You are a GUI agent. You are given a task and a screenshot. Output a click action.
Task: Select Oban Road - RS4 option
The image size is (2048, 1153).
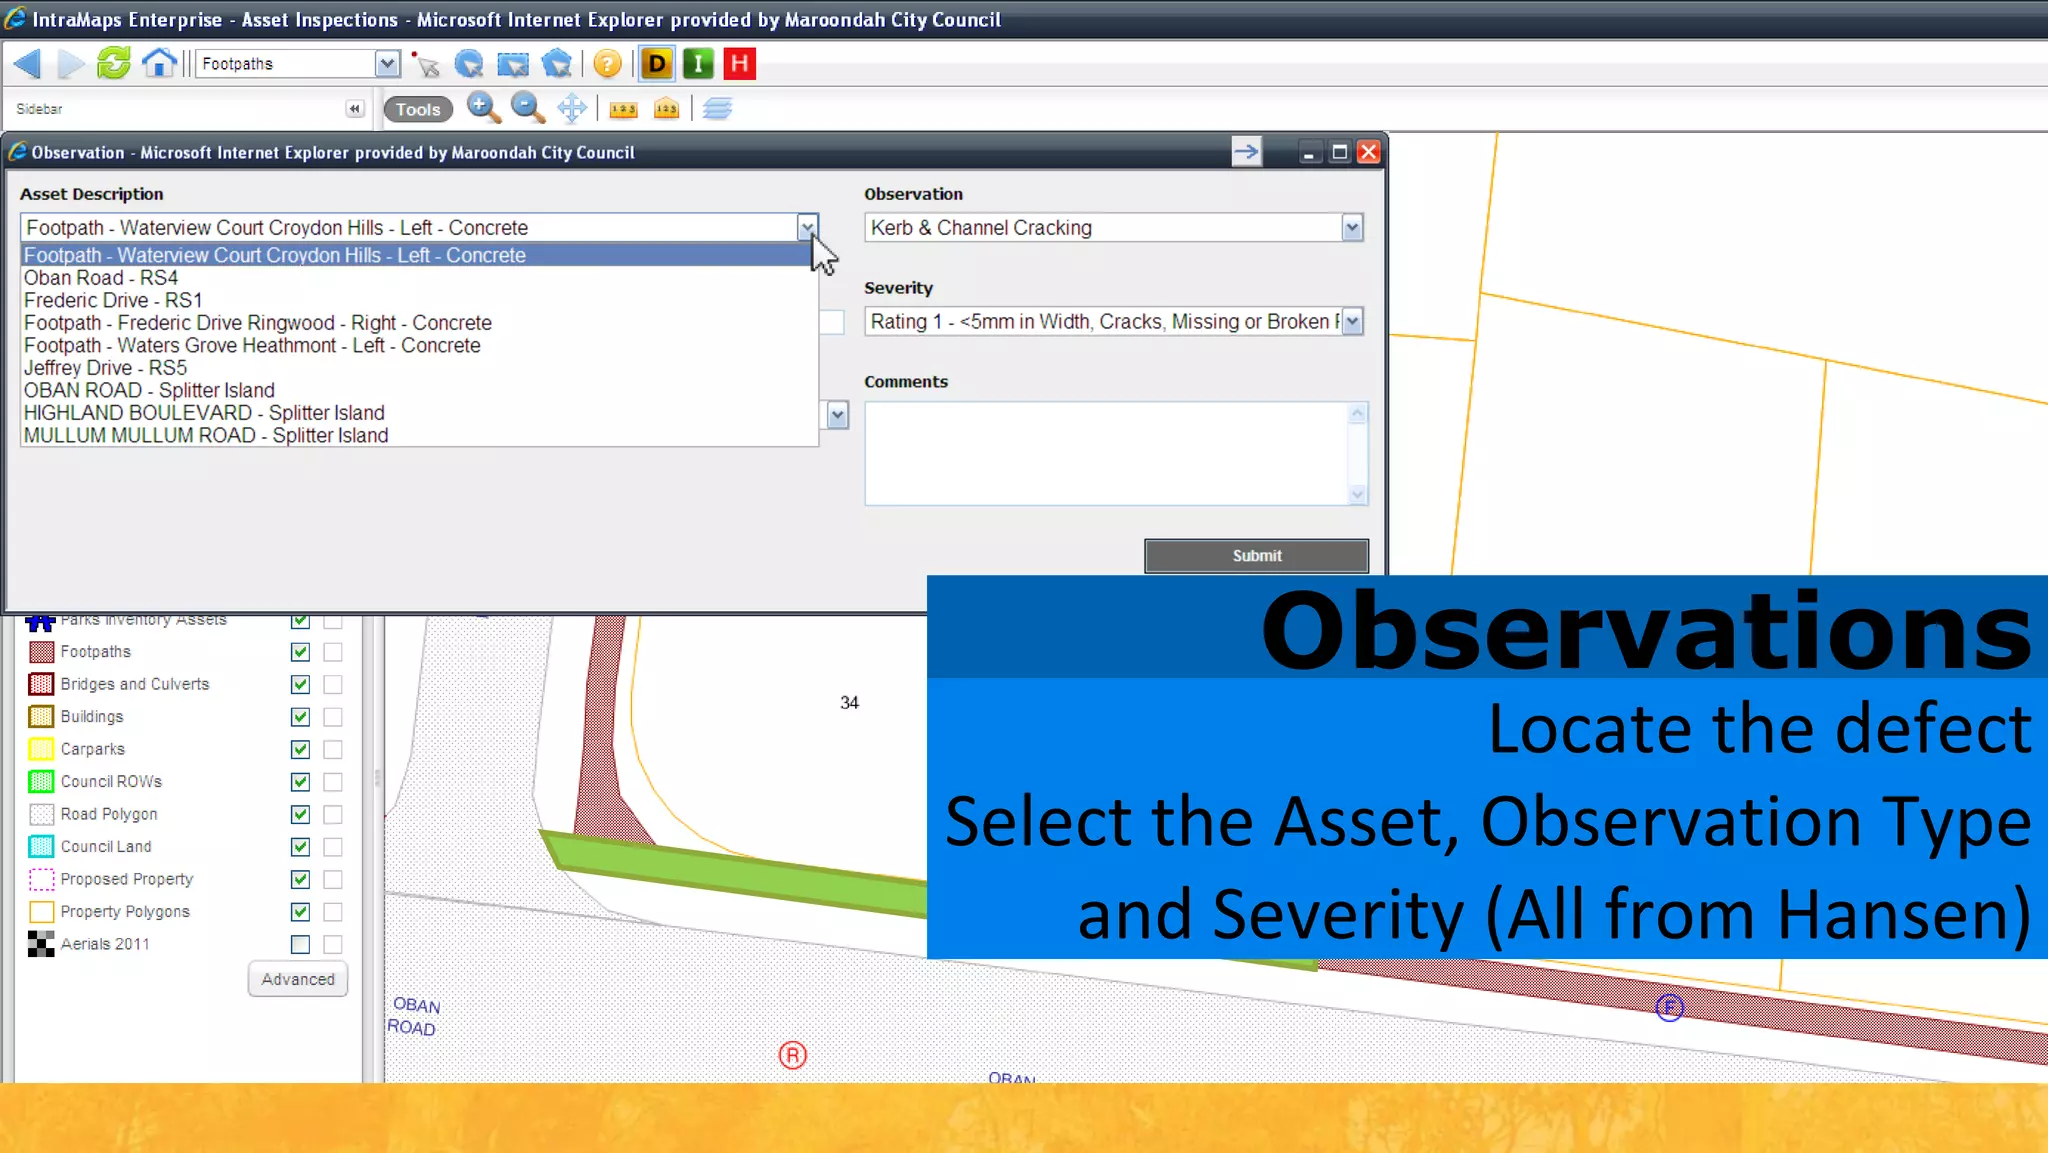[x=419, y=278]
